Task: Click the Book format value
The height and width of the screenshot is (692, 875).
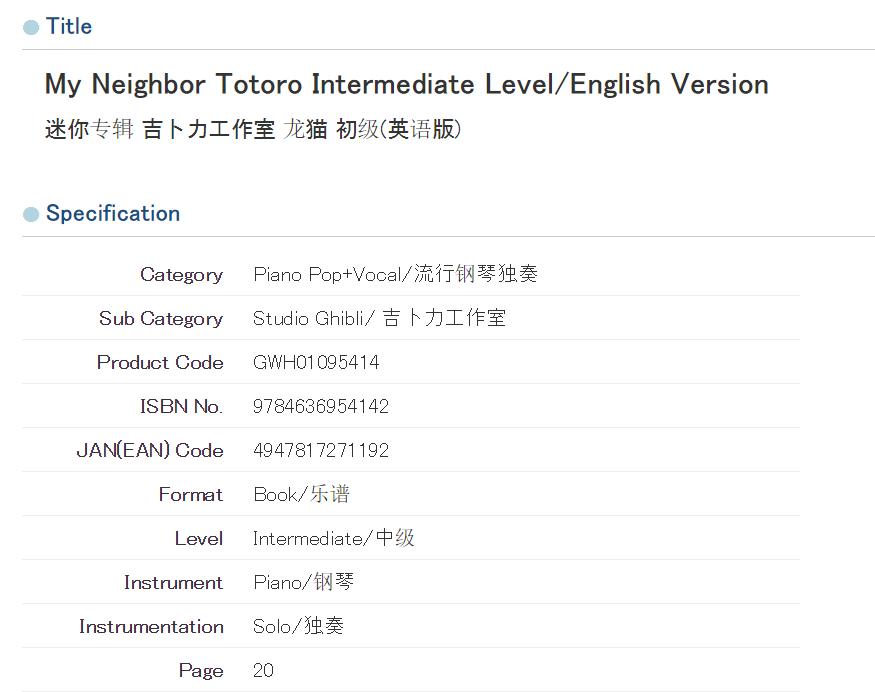Action: 301,494
